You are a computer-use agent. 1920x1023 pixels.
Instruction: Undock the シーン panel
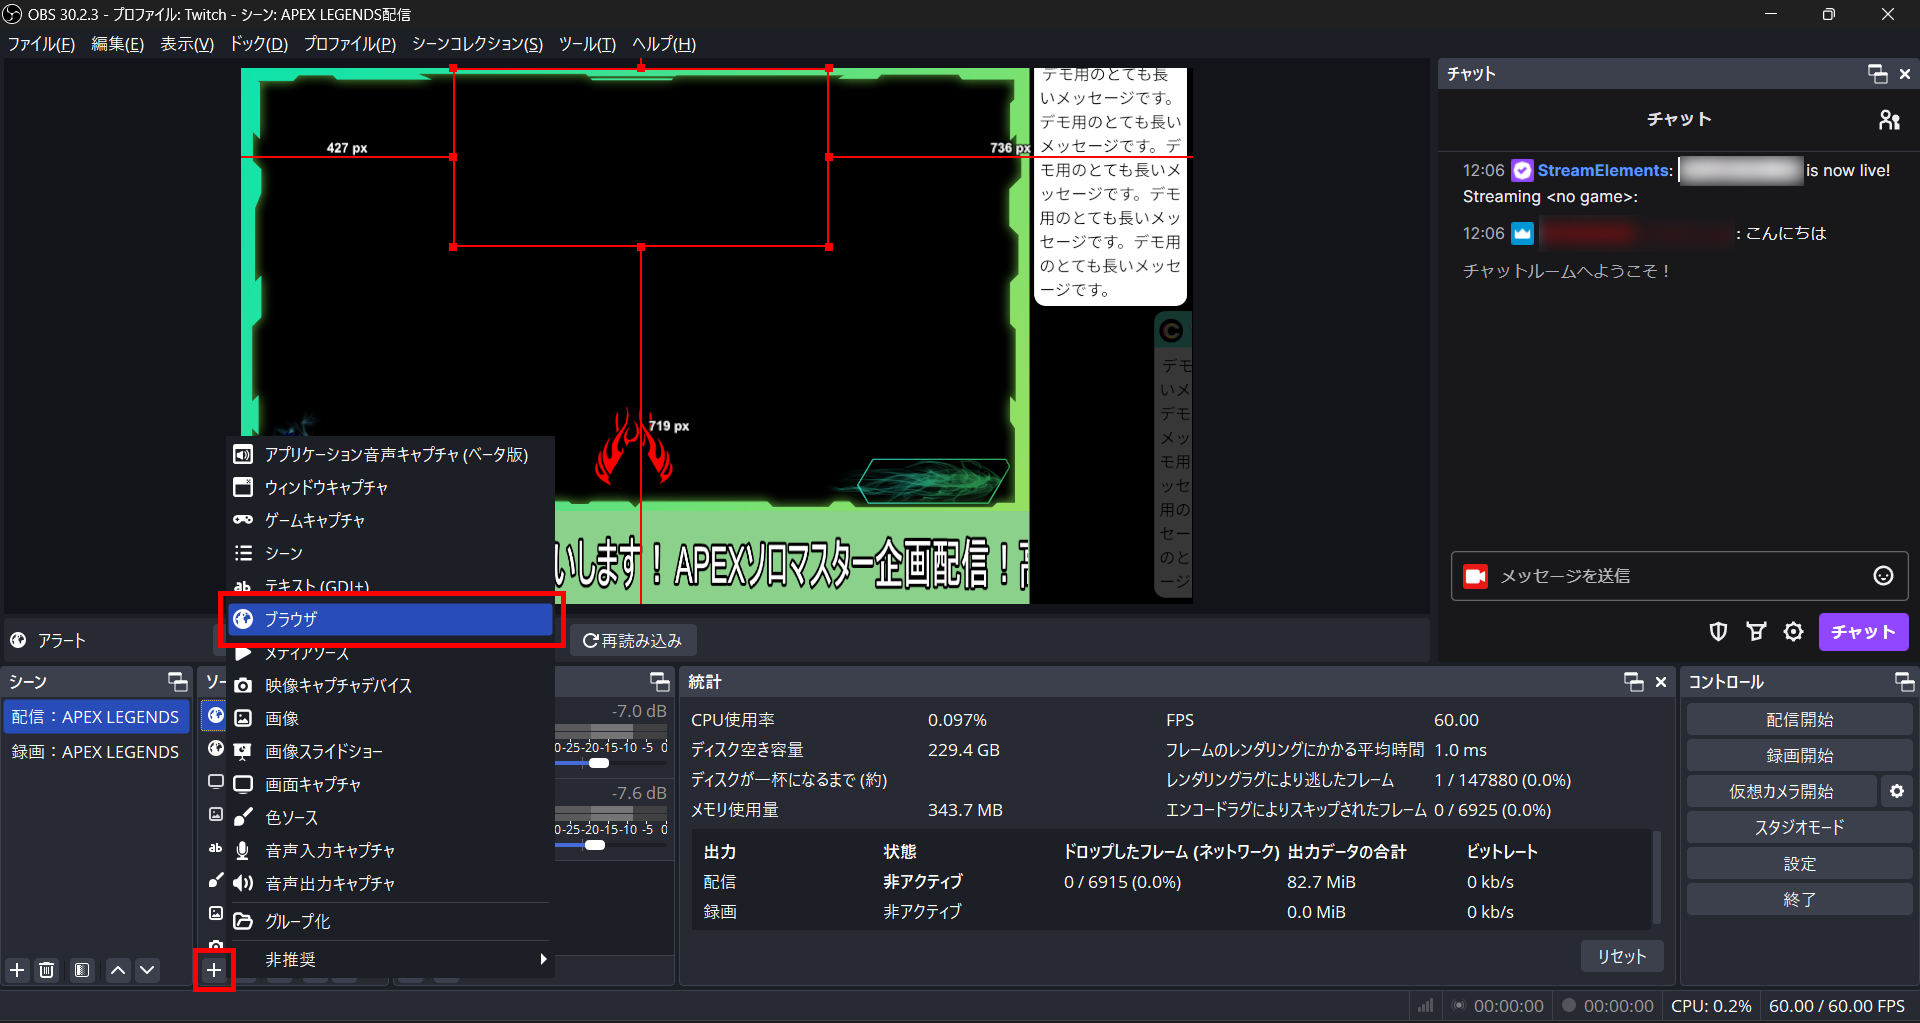click(177, 682)
